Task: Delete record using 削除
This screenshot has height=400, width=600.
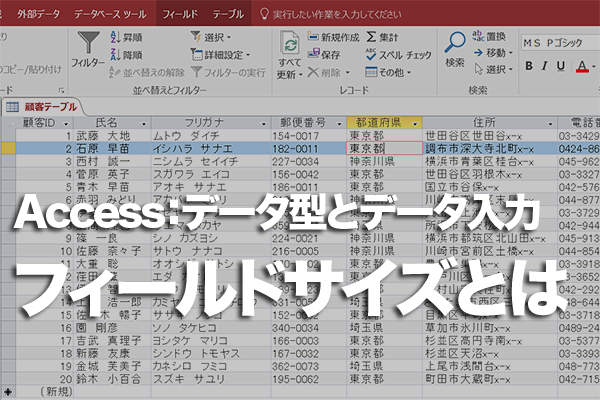Action: pyautogui.click(x=324, y=72)
